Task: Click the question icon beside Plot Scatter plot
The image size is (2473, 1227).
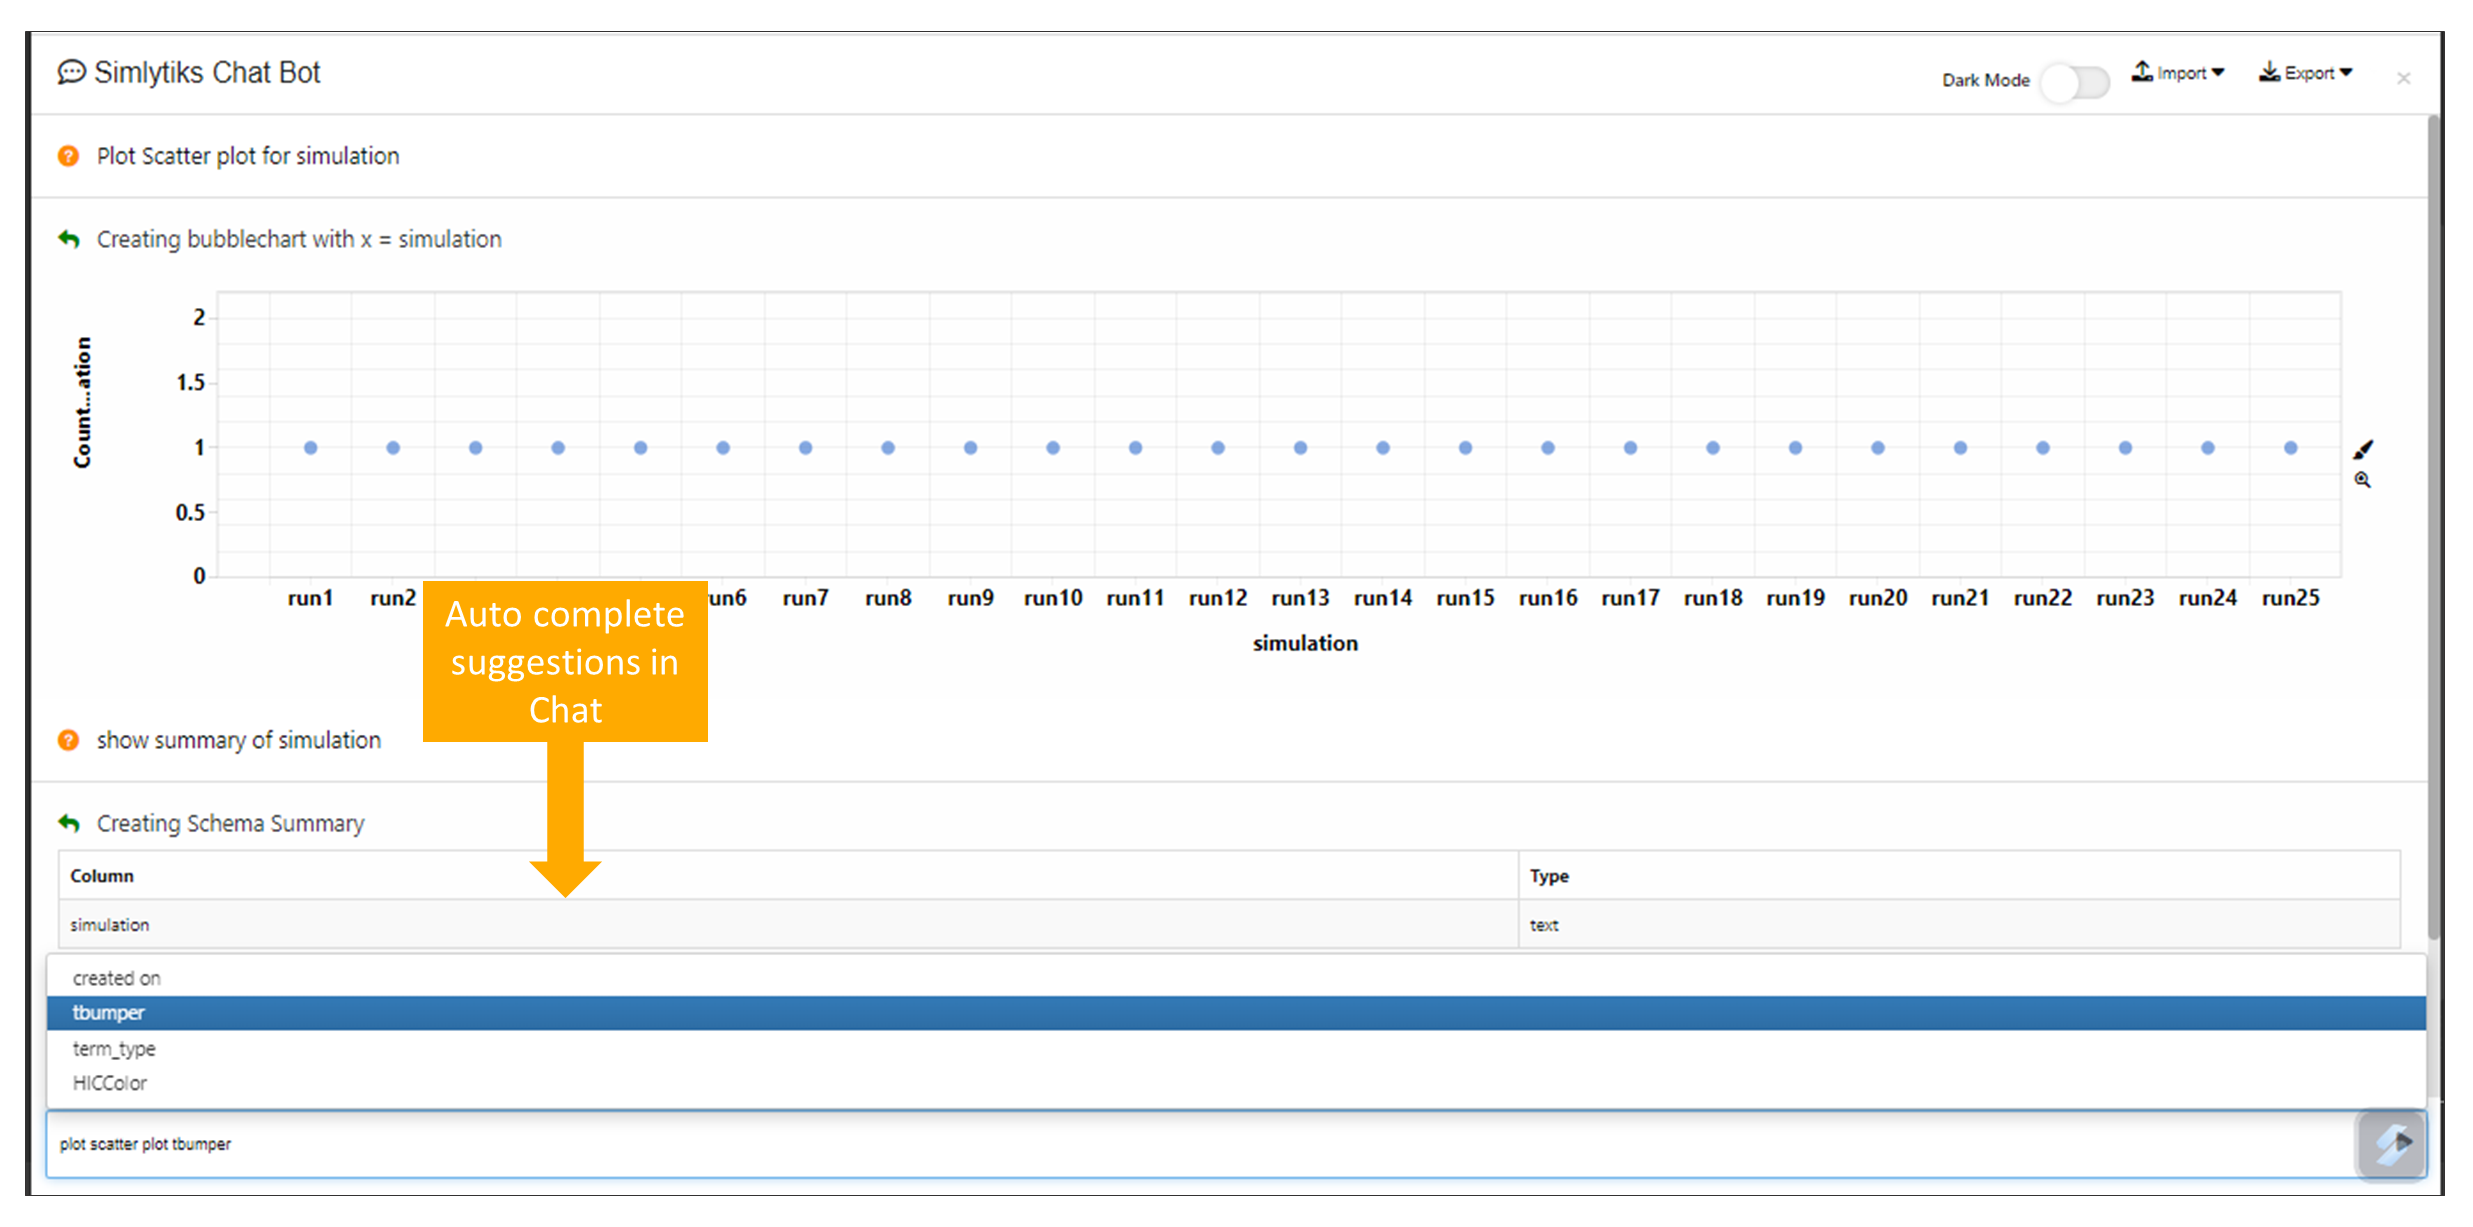Action: (x=68, y=156)
